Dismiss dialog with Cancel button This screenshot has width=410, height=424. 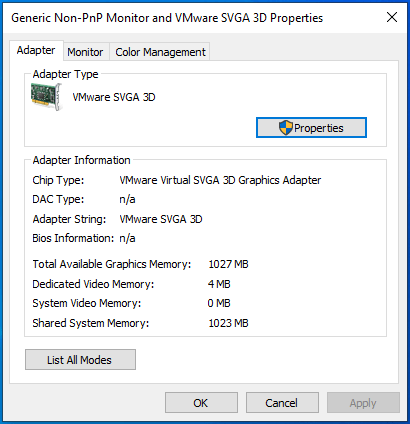pyautogui.click(x=282, y=403)
